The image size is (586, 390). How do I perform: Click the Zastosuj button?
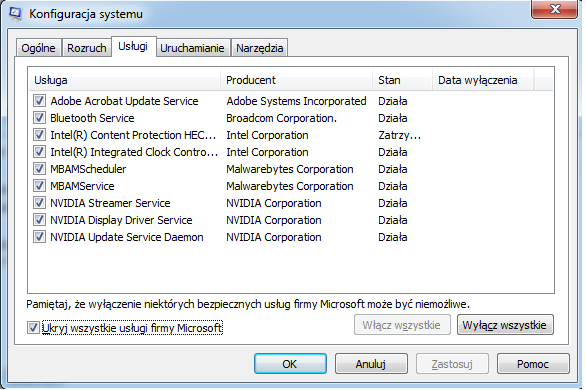pyautogui.click(x=452, y=364)
